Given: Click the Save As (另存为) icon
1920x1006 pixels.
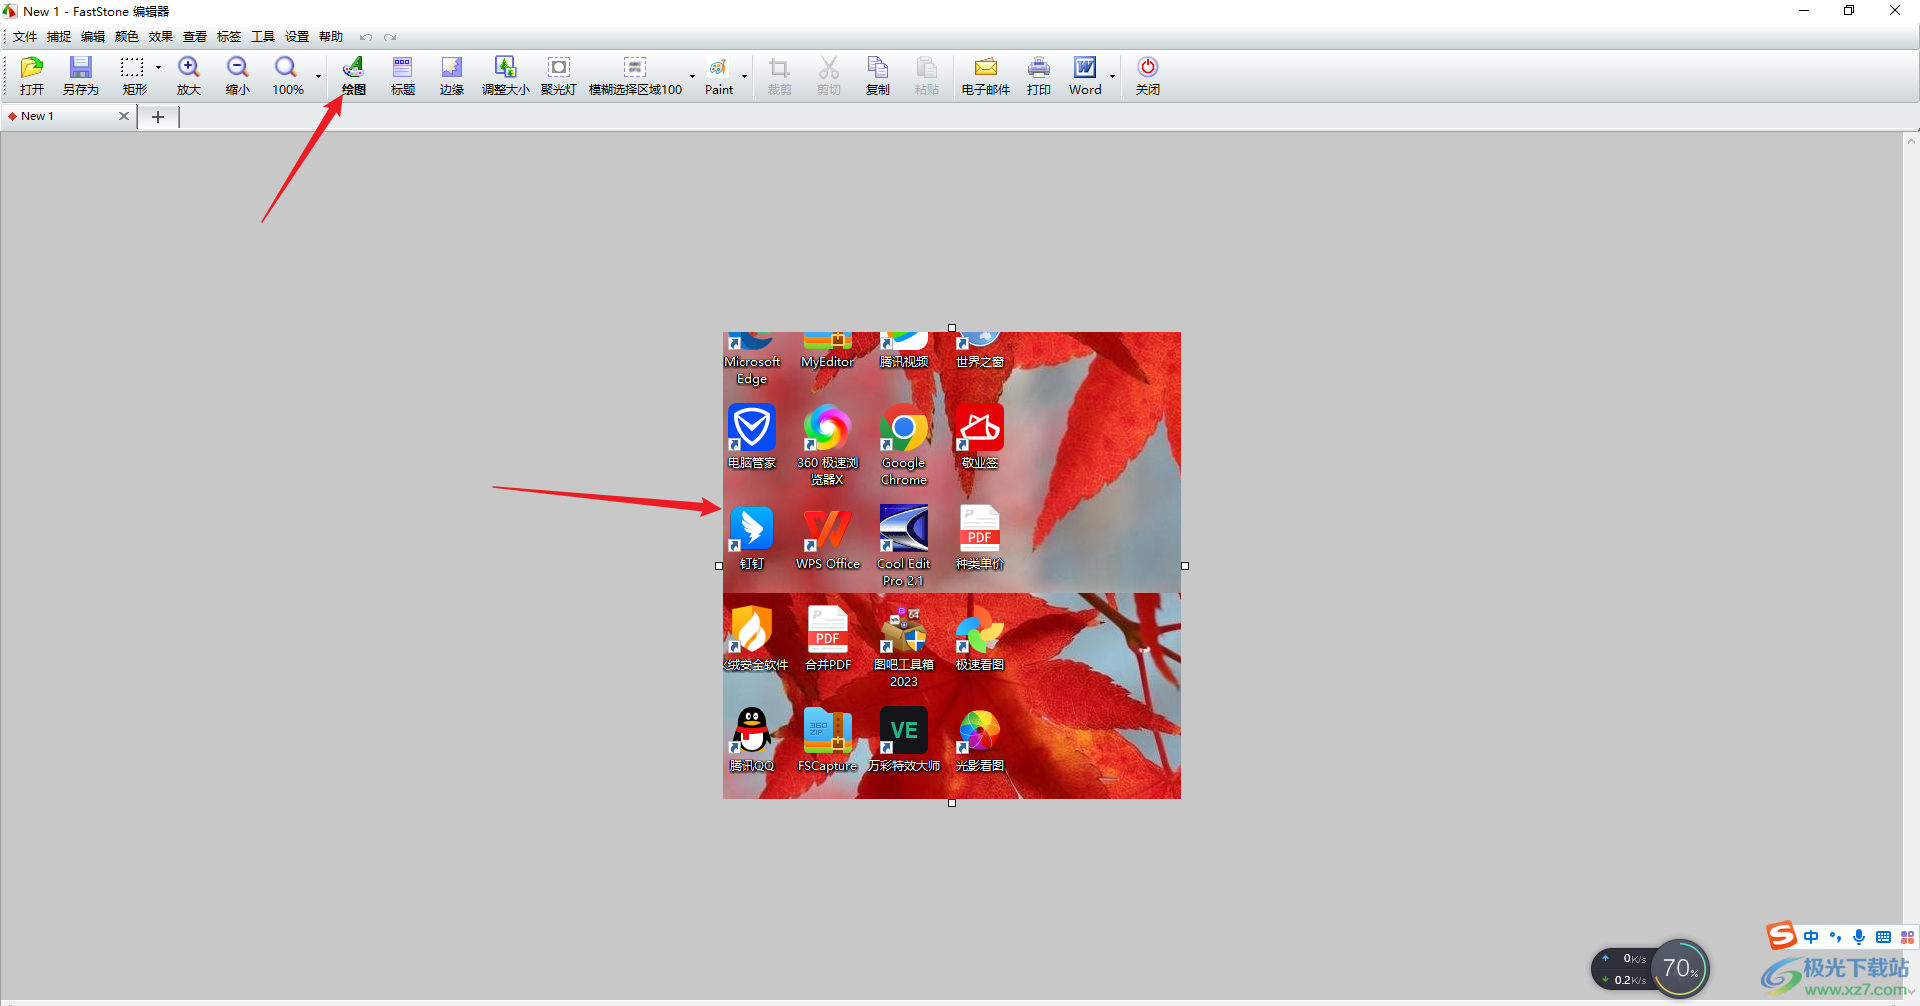Looking at the screenshot, I should coord(80,76).
